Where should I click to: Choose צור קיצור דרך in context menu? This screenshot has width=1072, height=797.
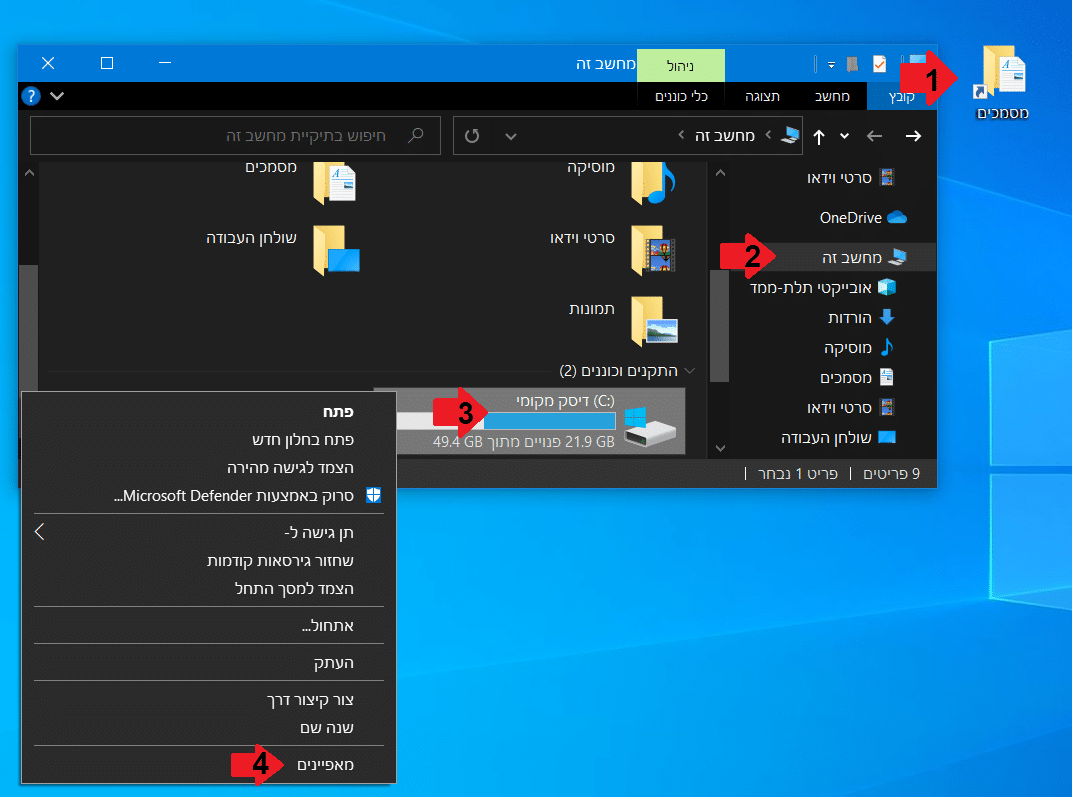point(209,699)
